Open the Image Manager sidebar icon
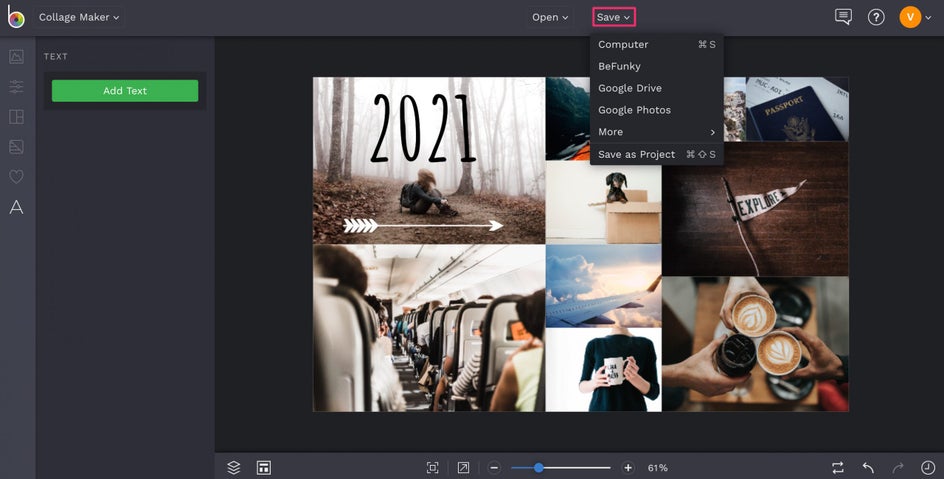Viewport: 944px width, 479px height. [x=16, y=57]
